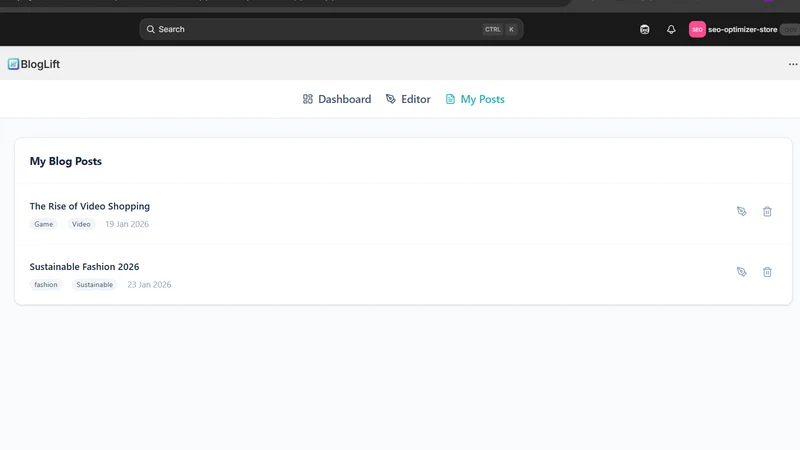
Task: Click the 23 Jan 2026 date
Action: [149, 285]
